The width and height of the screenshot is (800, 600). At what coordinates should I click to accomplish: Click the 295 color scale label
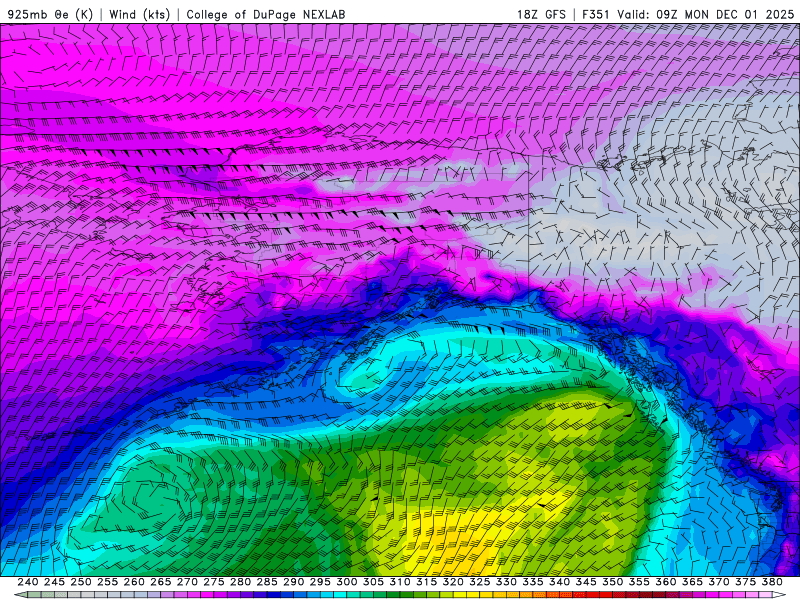click(x=320, y=582)
